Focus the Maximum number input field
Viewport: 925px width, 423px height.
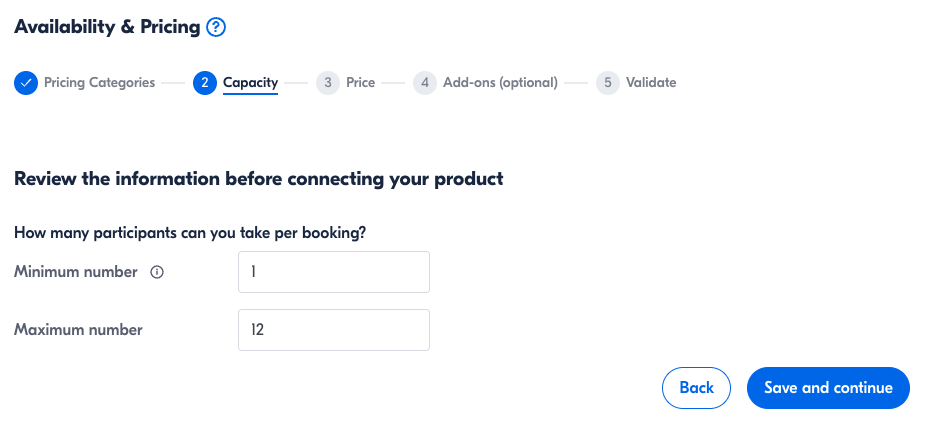333,330
